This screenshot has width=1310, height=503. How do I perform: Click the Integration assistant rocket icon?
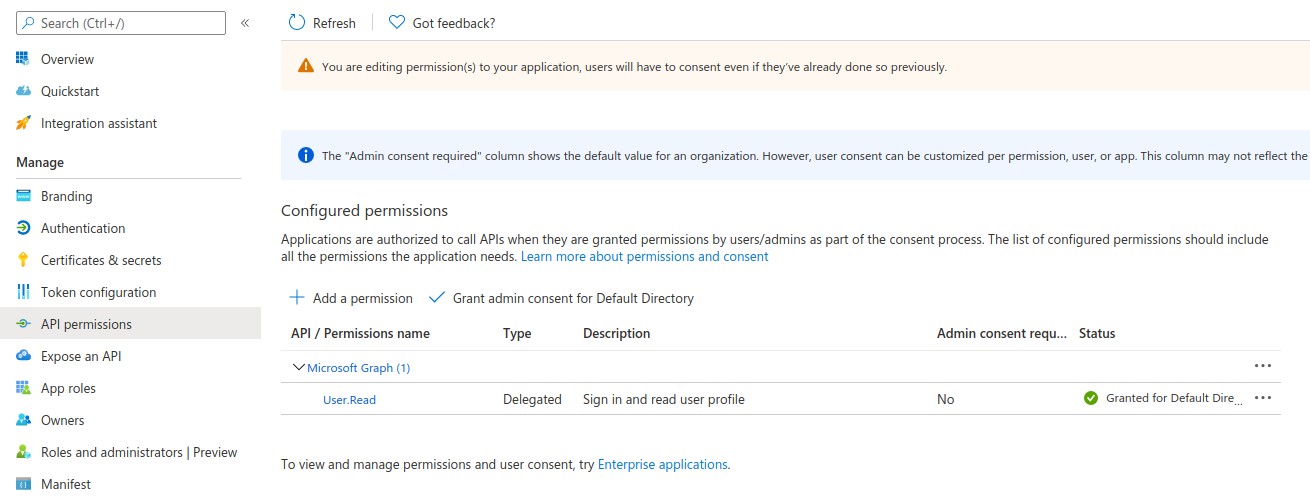point(24,123)
